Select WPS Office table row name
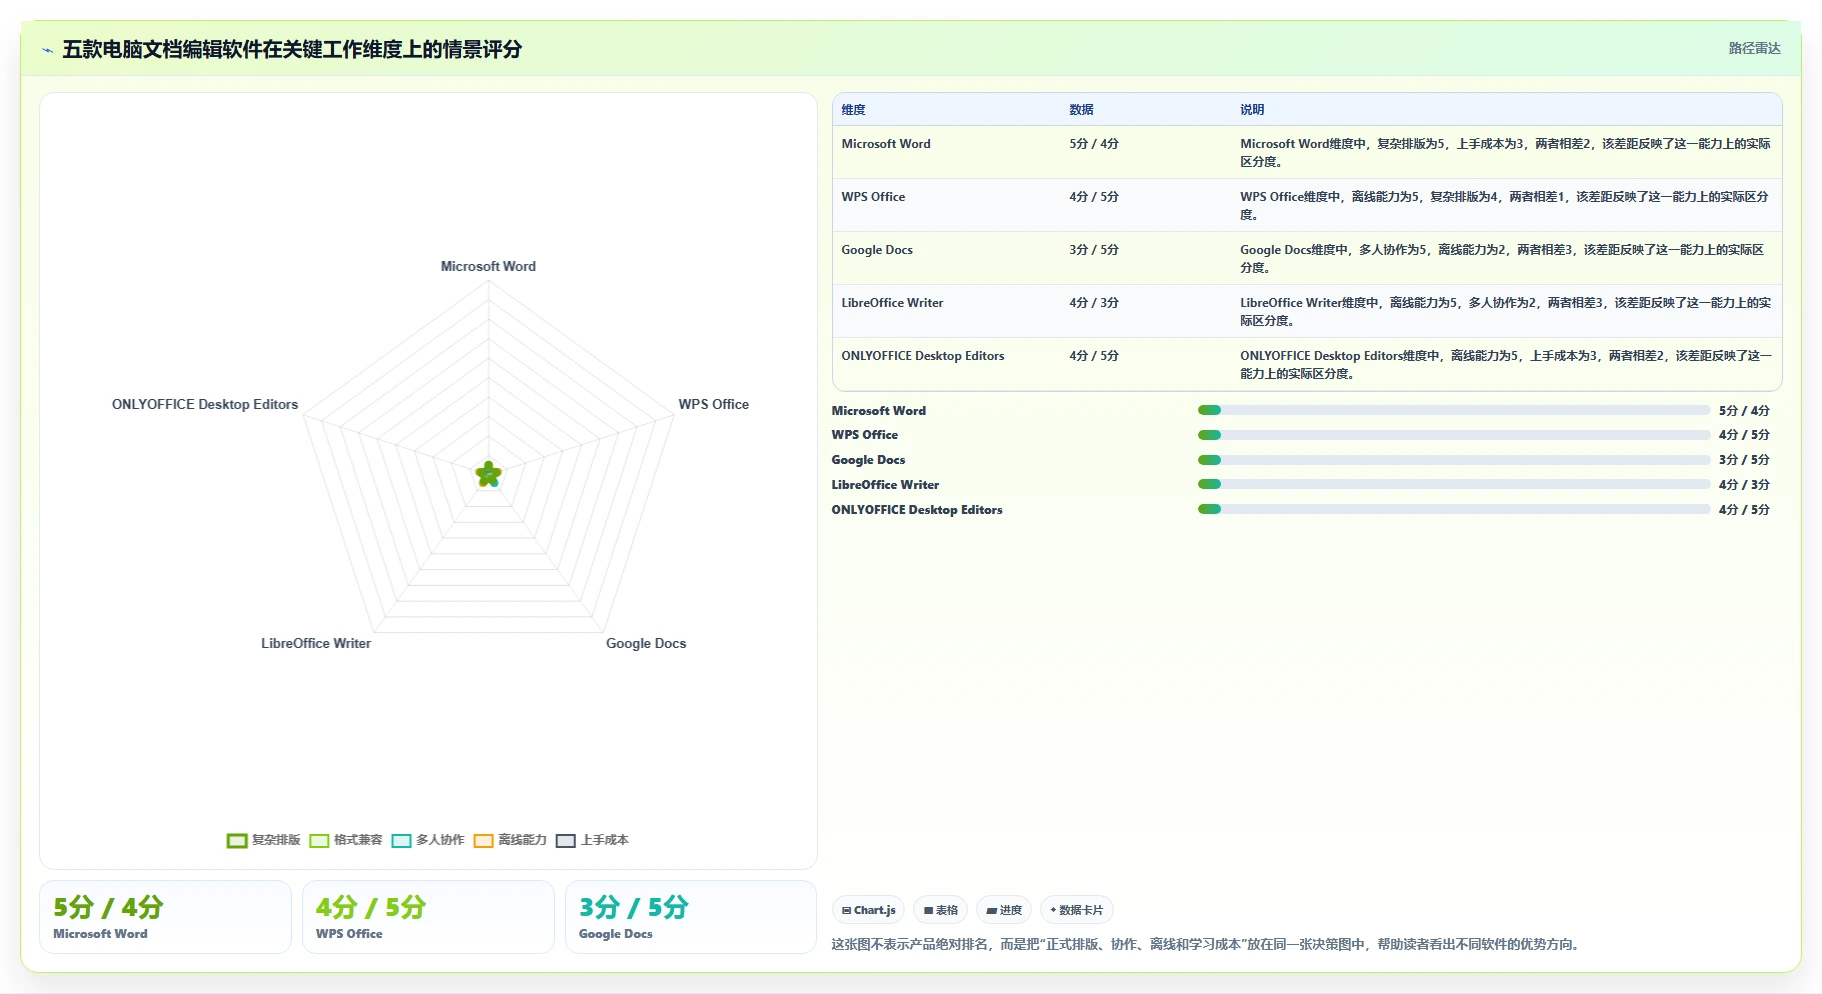 [873, 197]
